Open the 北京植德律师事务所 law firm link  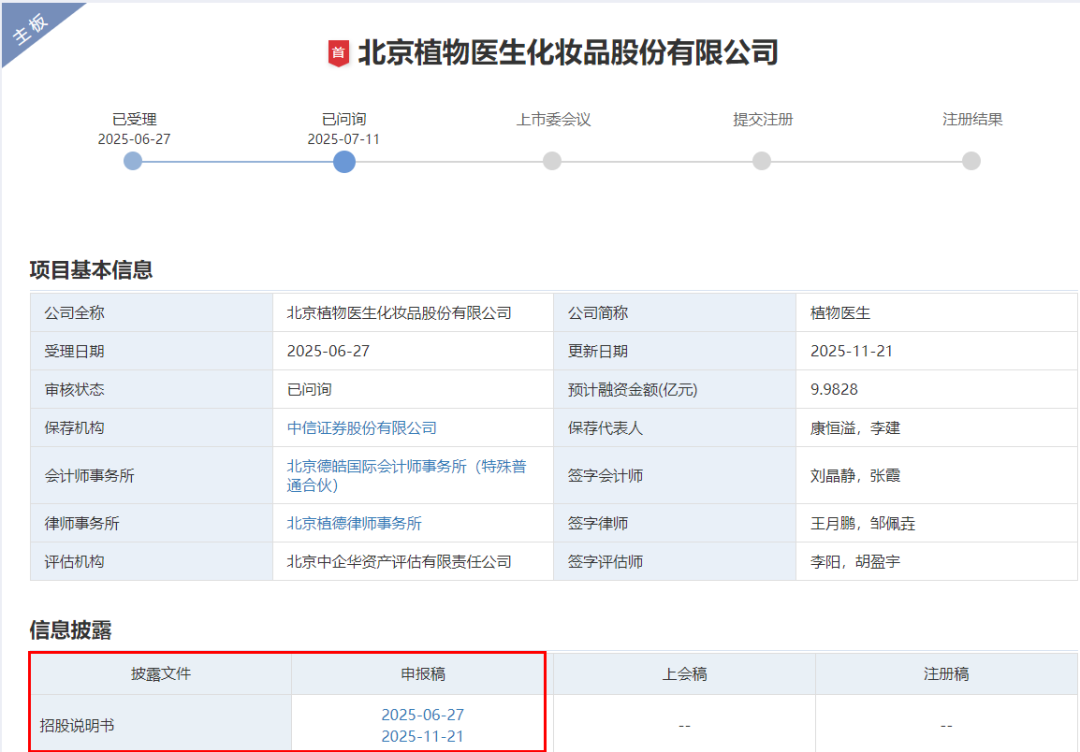pos(354,523)
